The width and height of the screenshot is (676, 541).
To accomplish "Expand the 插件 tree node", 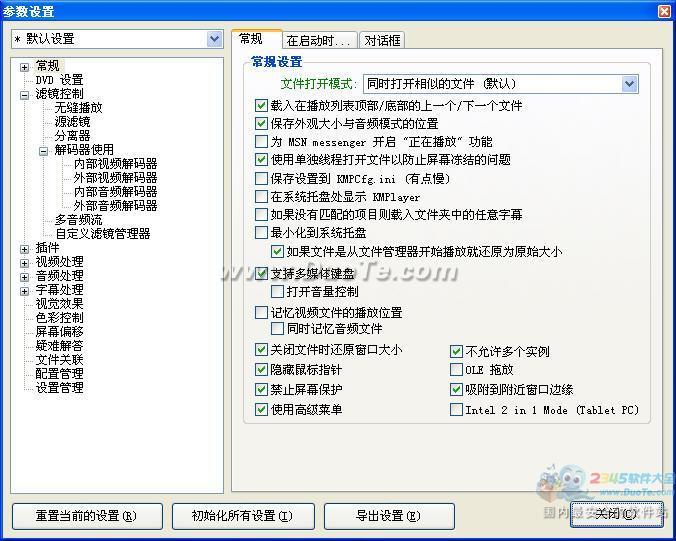I will coord(25,249).
